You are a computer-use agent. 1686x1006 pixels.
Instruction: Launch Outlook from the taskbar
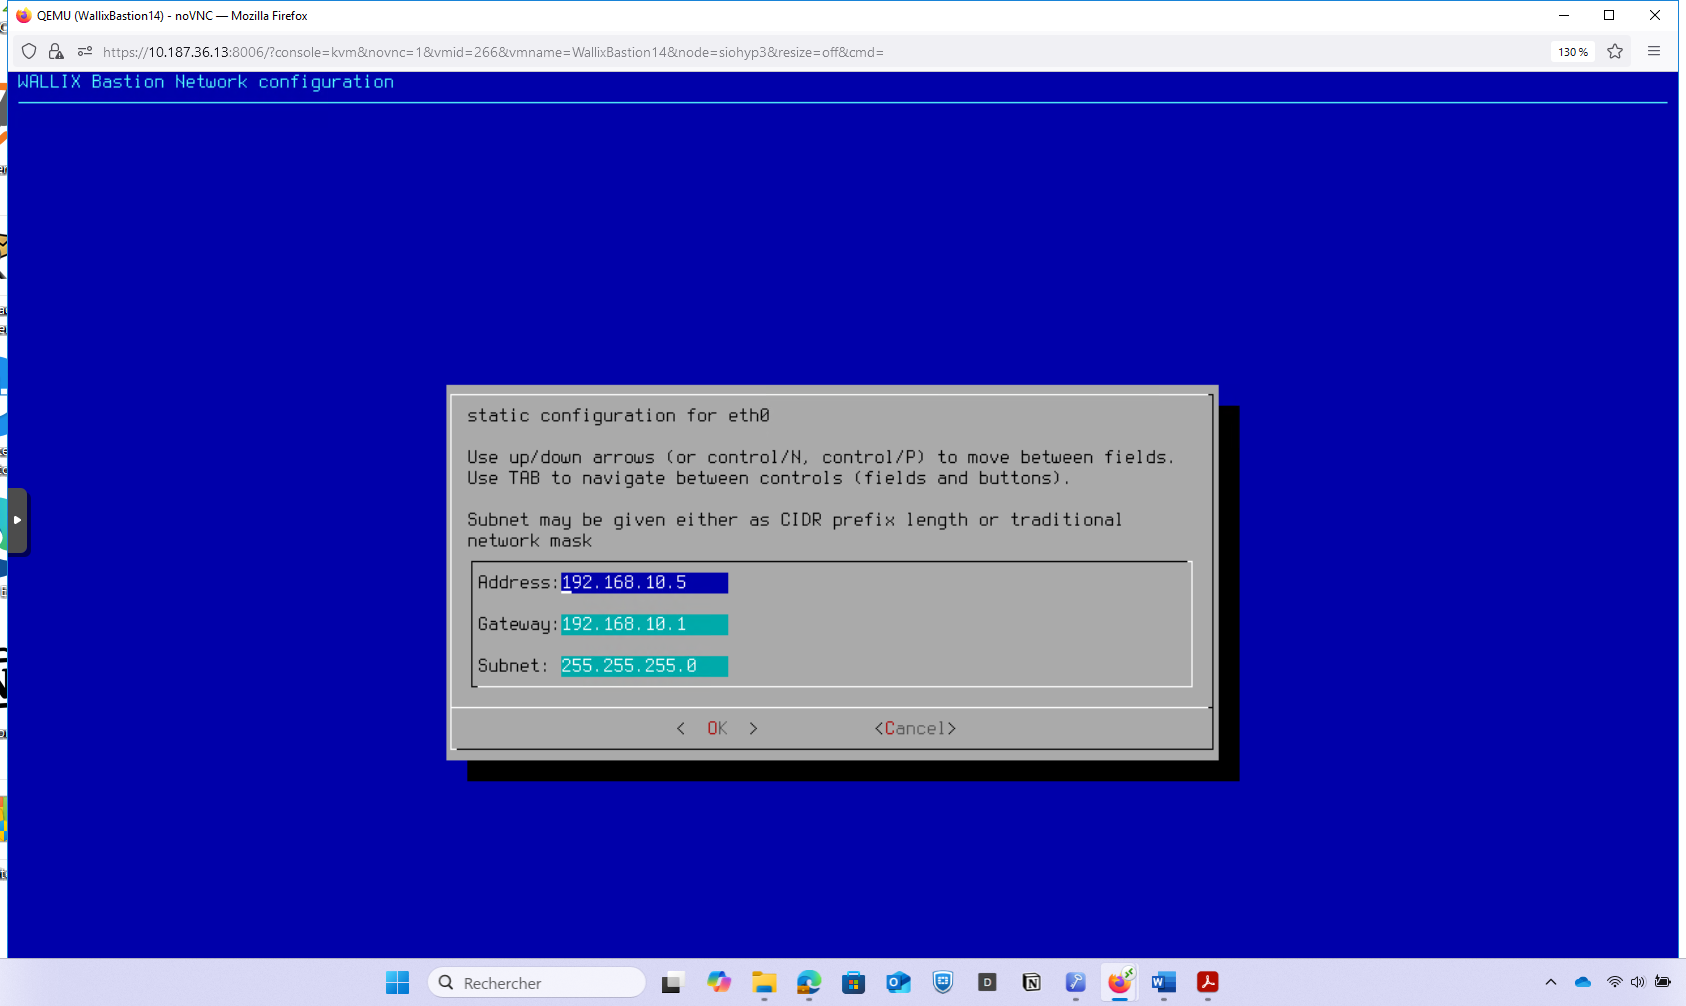pyautogui.click(x=898, y=983)
